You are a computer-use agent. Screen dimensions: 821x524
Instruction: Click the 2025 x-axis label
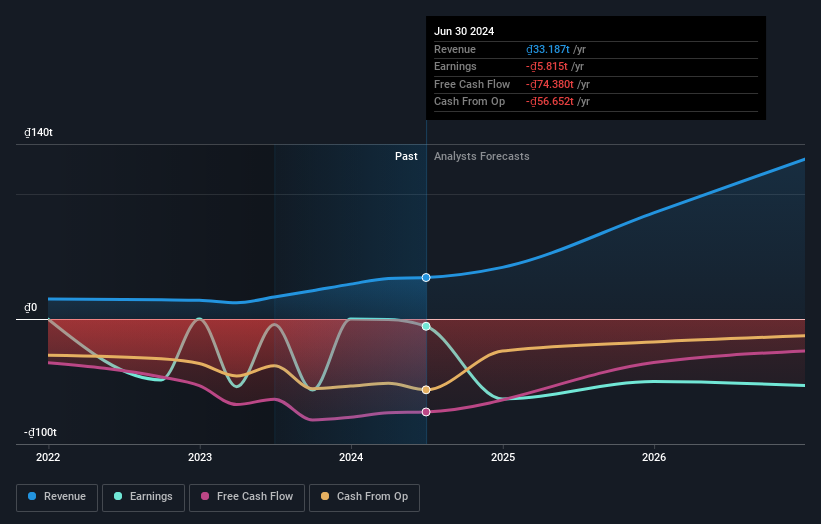coord(503,457)
